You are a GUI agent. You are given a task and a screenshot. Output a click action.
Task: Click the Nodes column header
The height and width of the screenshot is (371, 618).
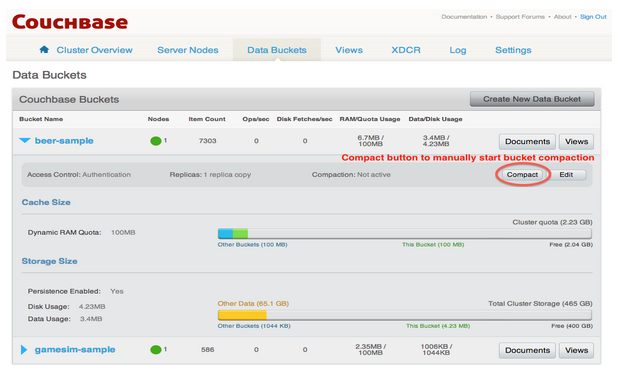(x=158, y=119)
